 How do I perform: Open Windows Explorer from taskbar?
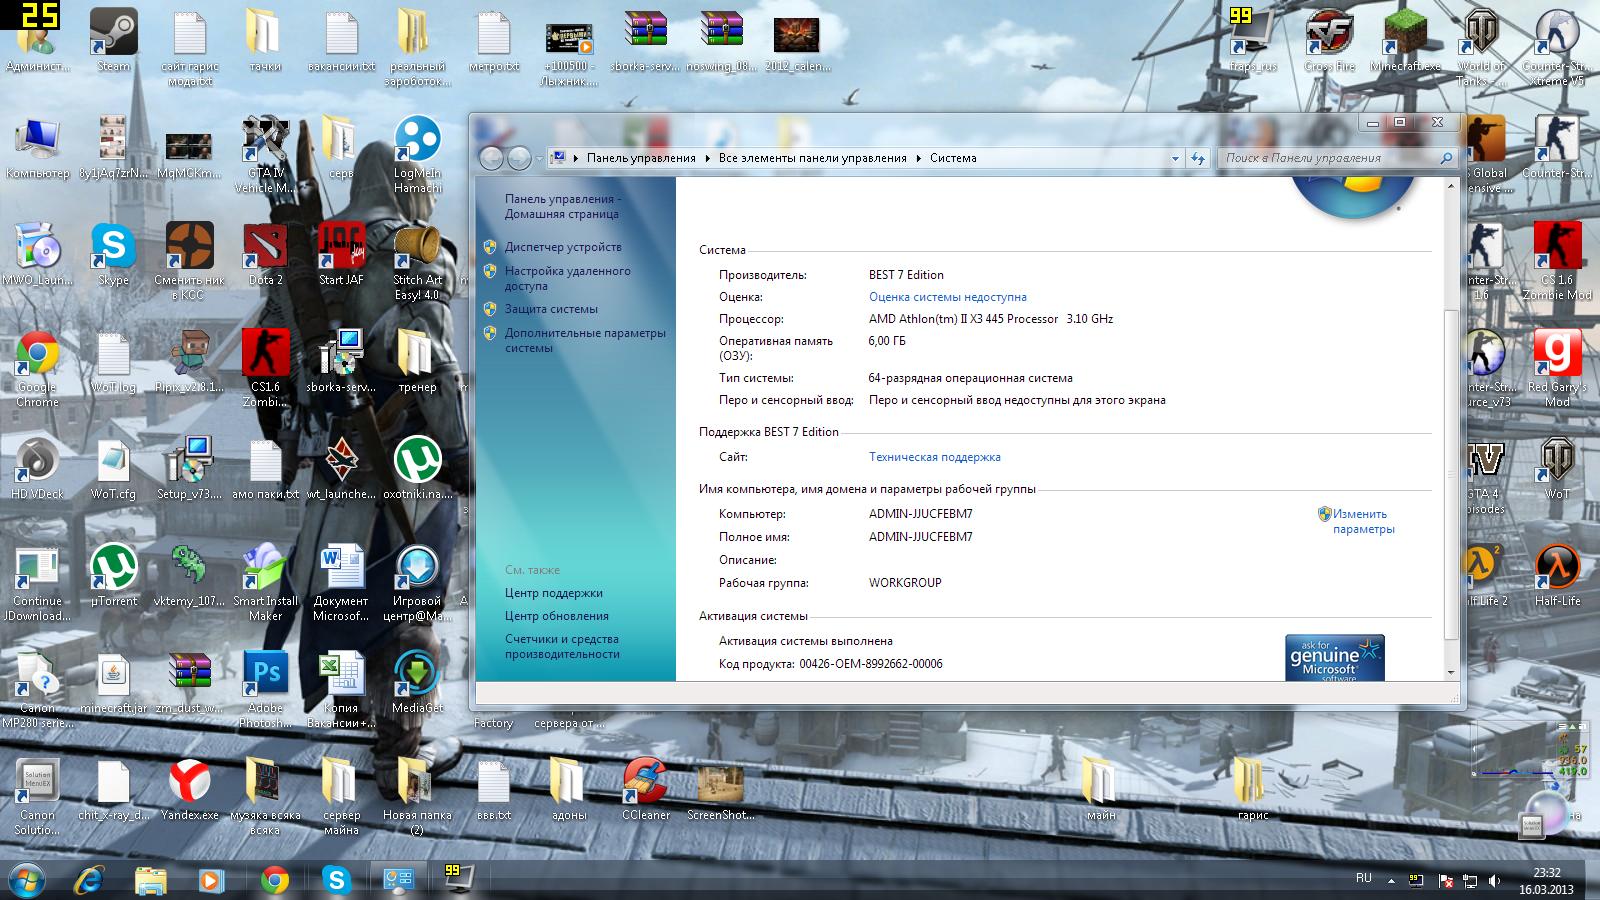[151, 879]
